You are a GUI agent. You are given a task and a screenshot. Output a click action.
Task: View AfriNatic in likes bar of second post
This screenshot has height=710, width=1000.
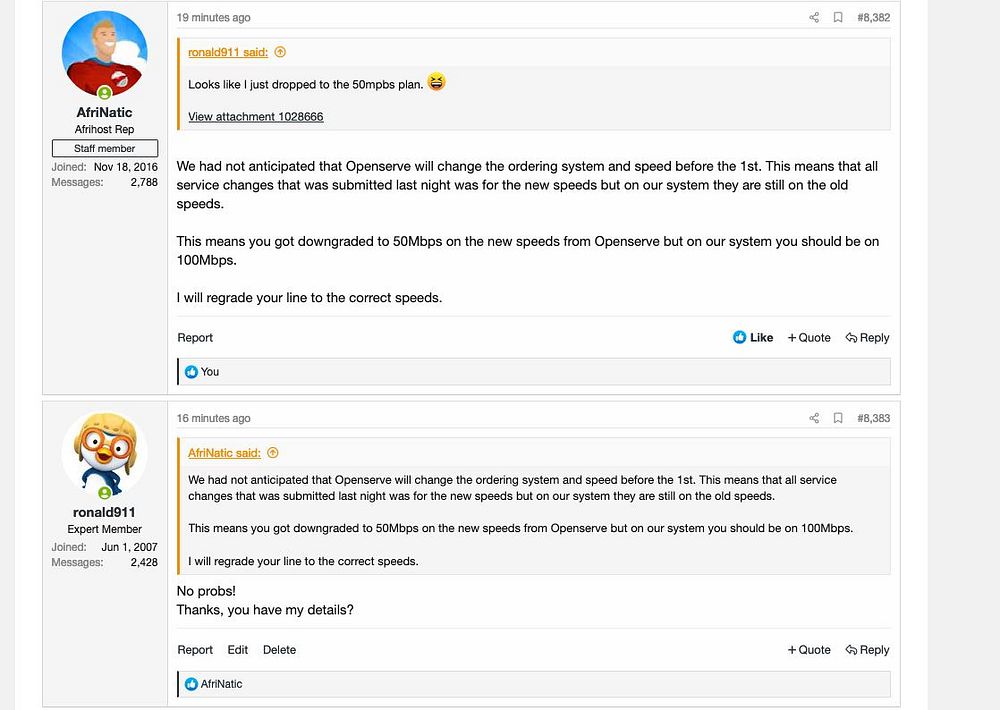coord(221,684)
